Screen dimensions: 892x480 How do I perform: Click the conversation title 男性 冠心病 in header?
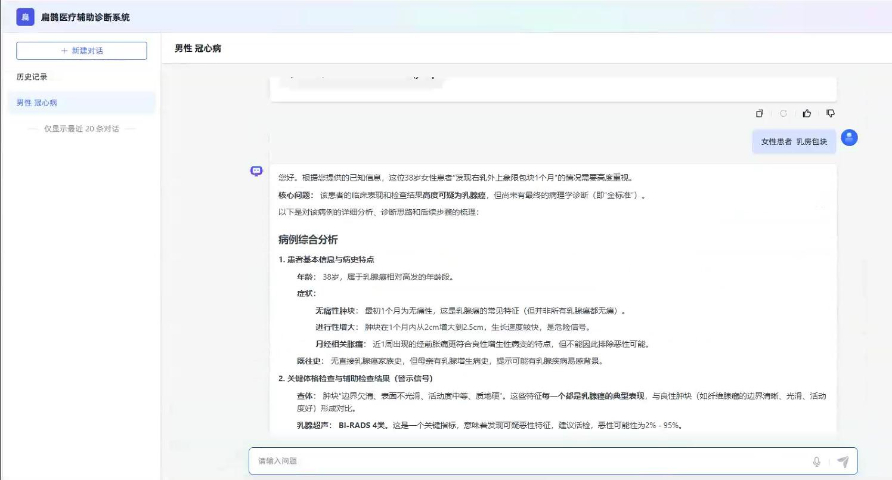198,48
